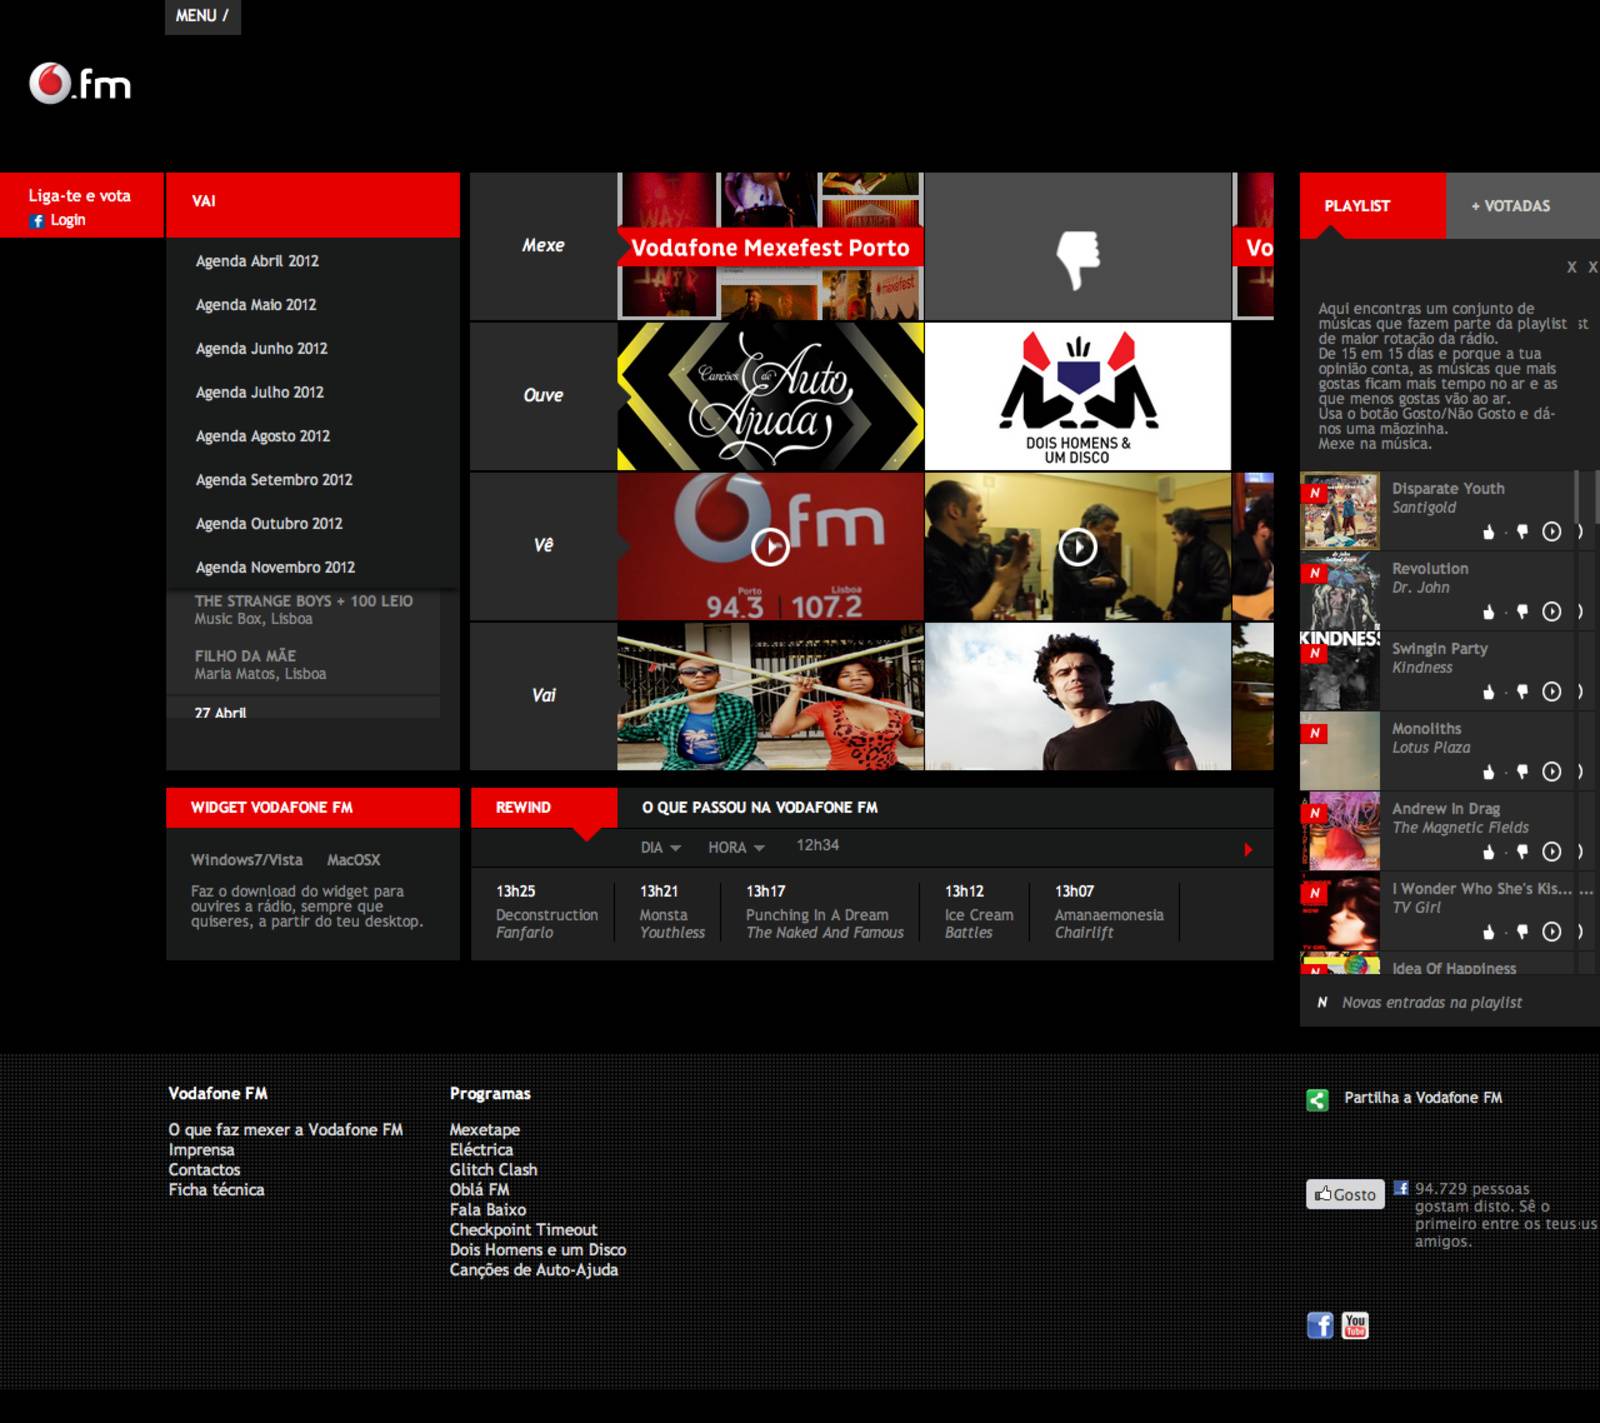Play Revolution by Dr. John
The image size is (1600, 1423).
[x=1551, y=612]
